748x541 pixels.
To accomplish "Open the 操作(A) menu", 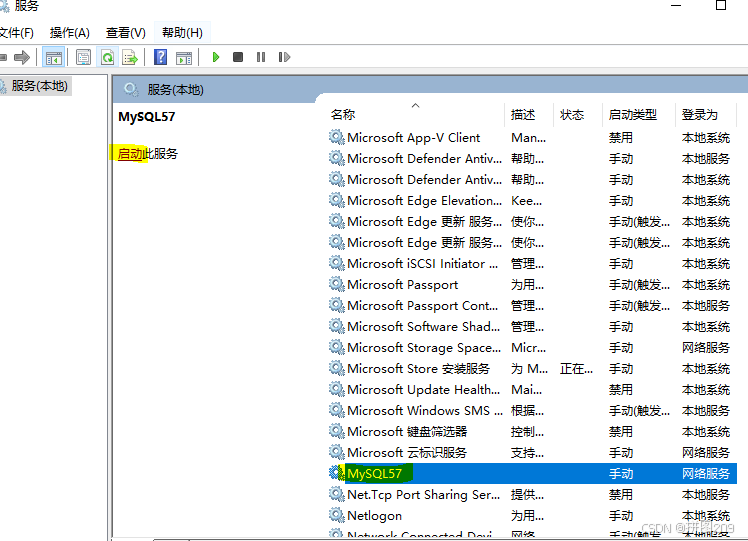I will point(70,33).
